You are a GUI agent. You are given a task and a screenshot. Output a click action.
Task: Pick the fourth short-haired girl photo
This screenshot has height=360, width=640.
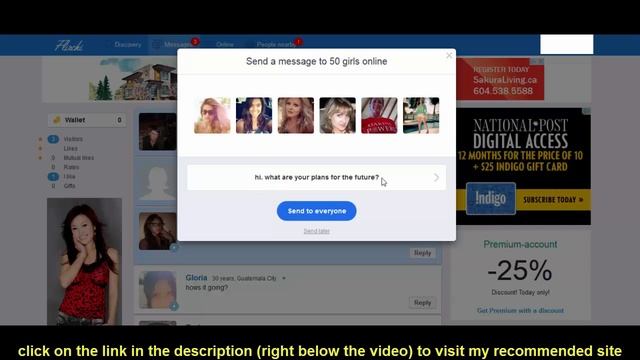338,116
